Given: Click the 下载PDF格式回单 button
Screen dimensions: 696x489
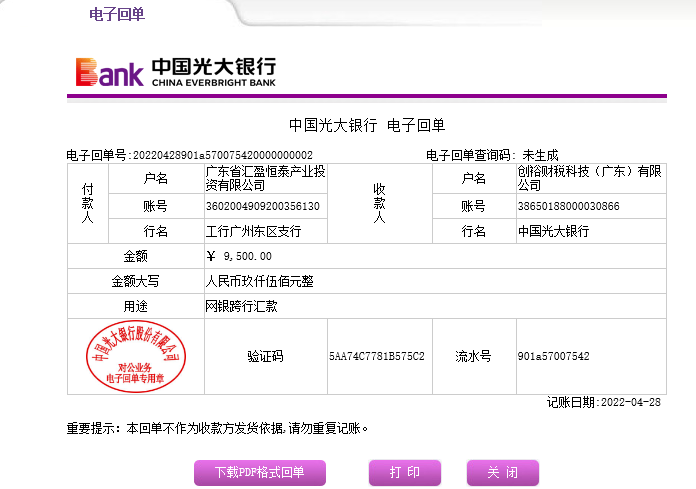Looking at the screenshot, I should pos(260,472).
